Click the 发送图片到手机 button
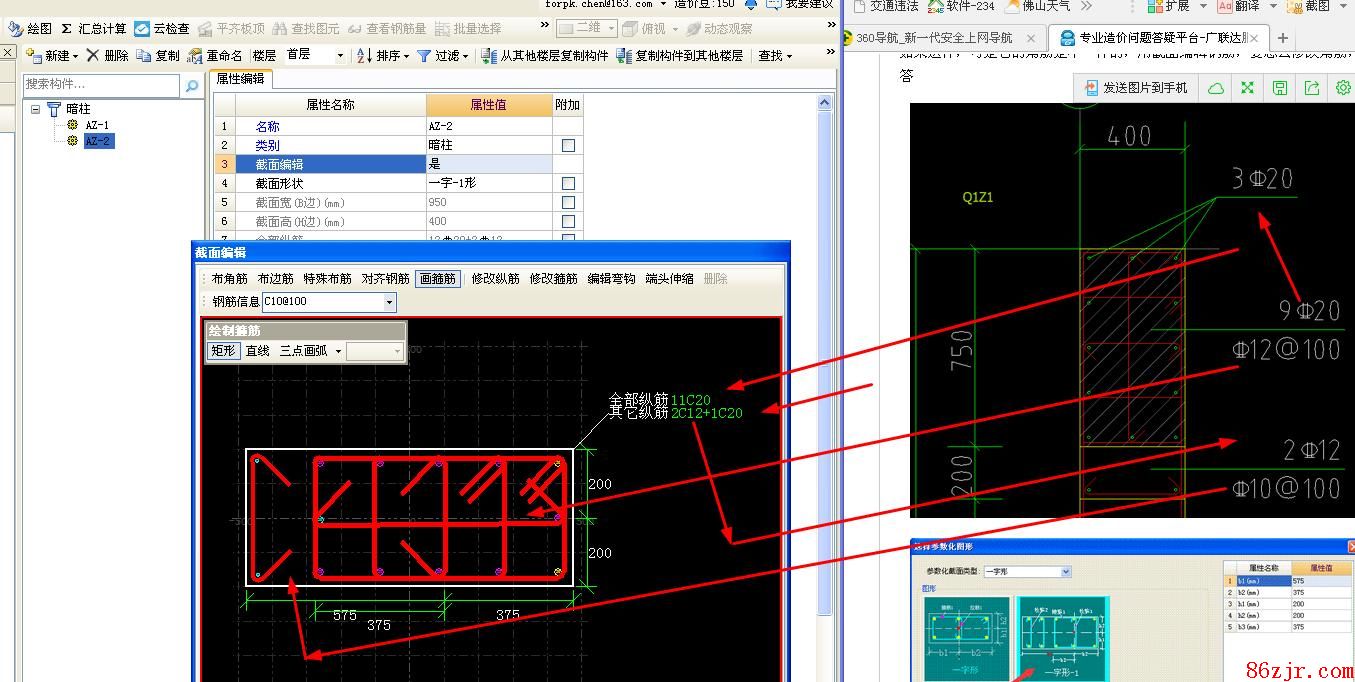This screenshot has width=1355, height=682. point(1135,88)
